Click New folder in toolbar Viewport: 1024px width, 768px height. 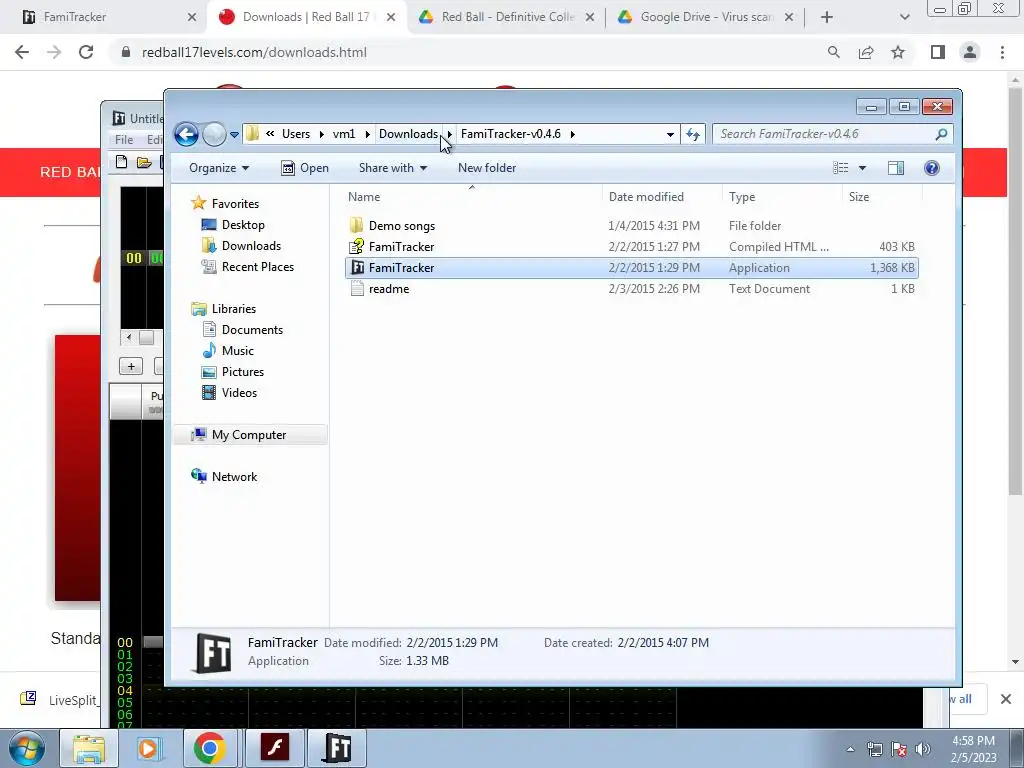coord(487,168)
